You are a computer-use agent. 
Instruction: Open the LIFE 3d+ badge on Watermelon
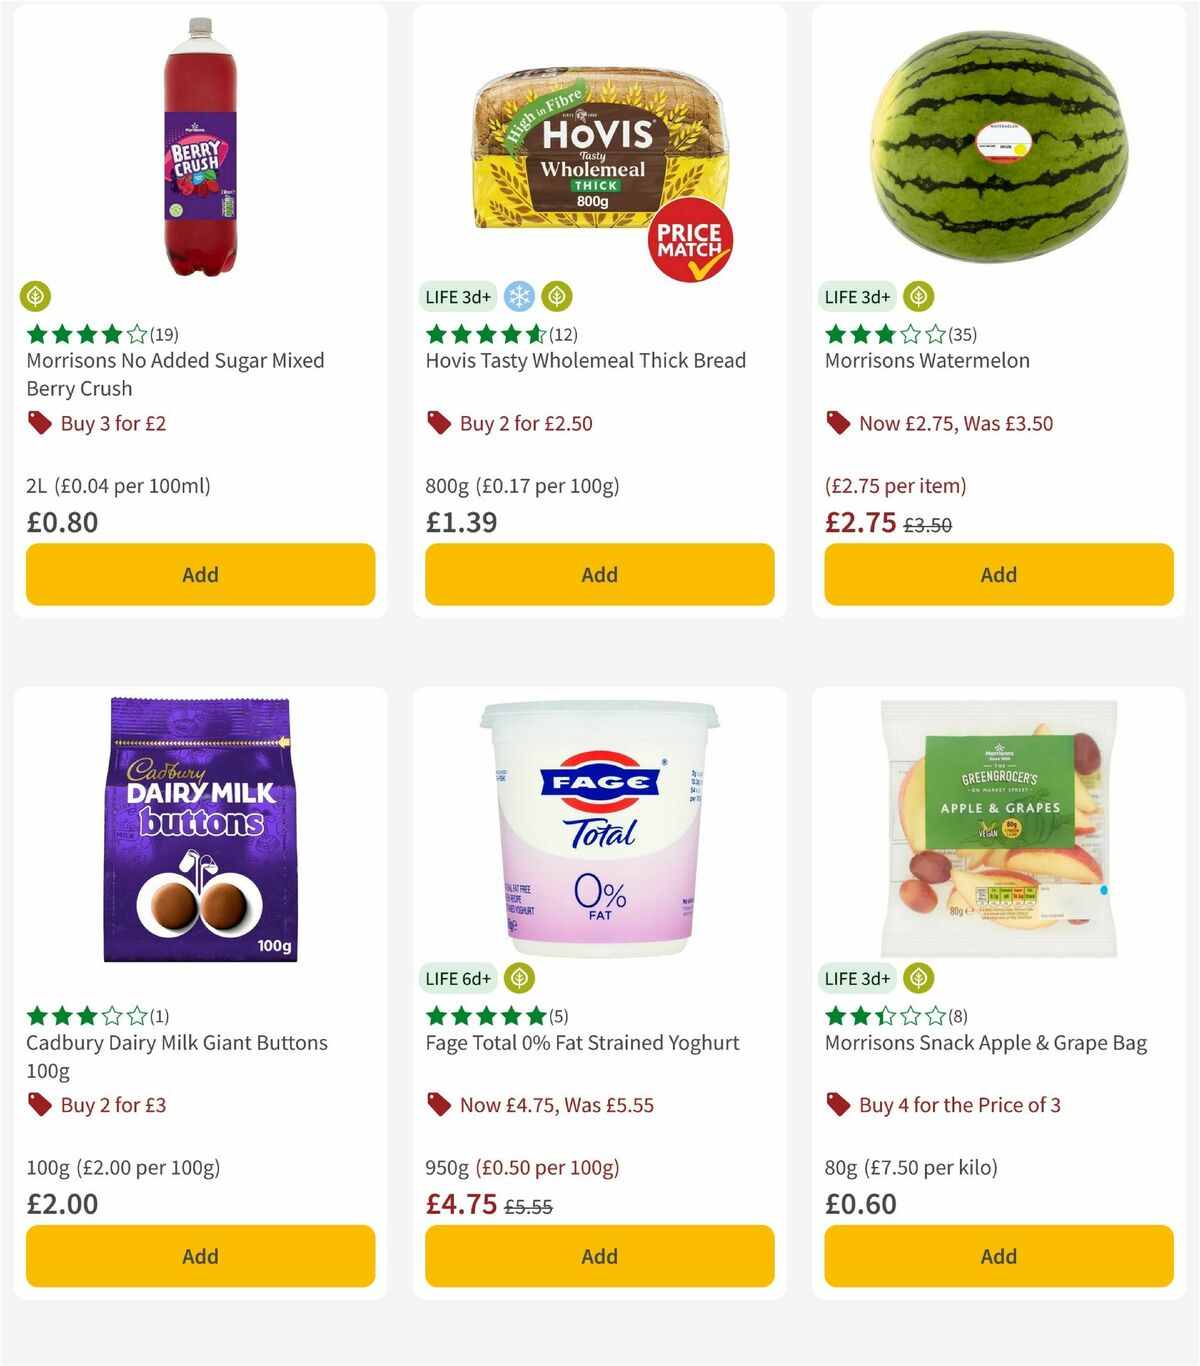pos(856,296)
